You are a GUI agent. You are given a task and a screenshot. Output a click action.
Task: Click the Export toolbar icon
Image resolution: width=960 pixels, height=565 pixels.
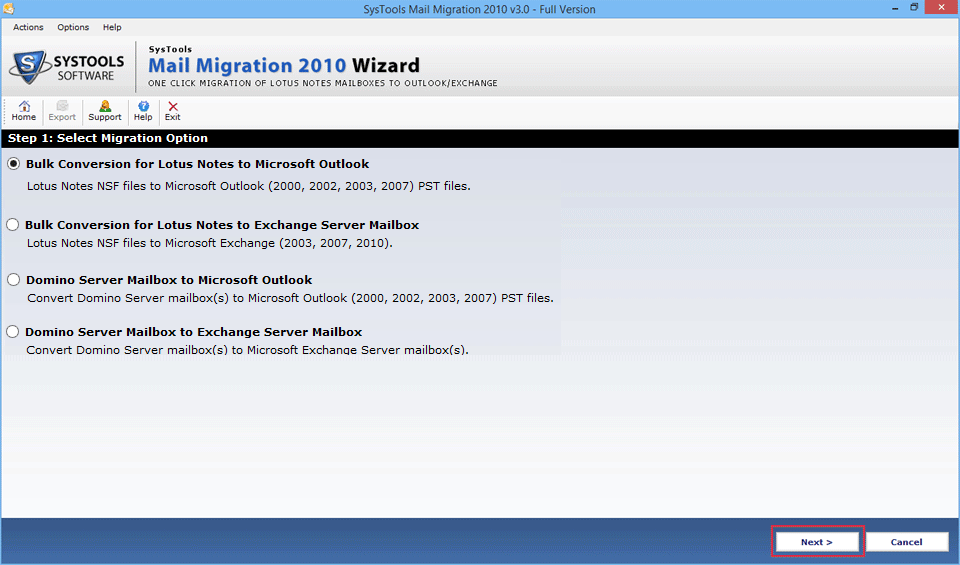click(62, 111)
